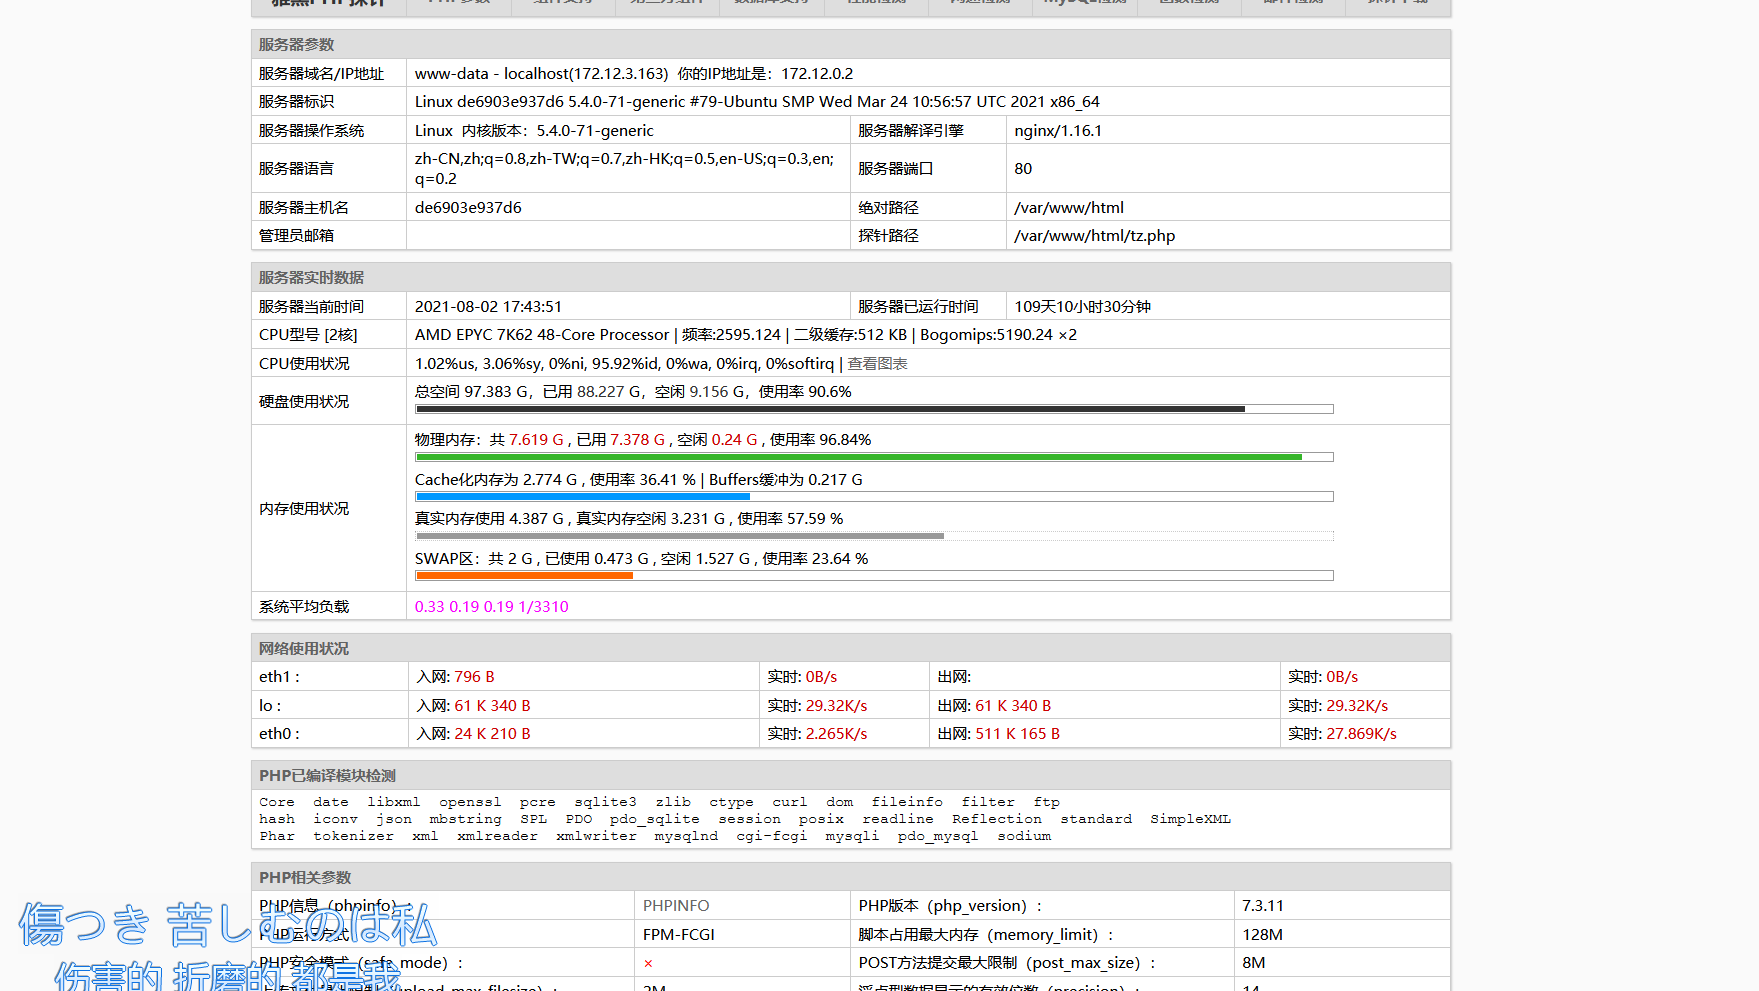Click the 'FPM-FCGI' run mode value
Viewport: 1759px width, 991px height.
[x=679, y=934]
